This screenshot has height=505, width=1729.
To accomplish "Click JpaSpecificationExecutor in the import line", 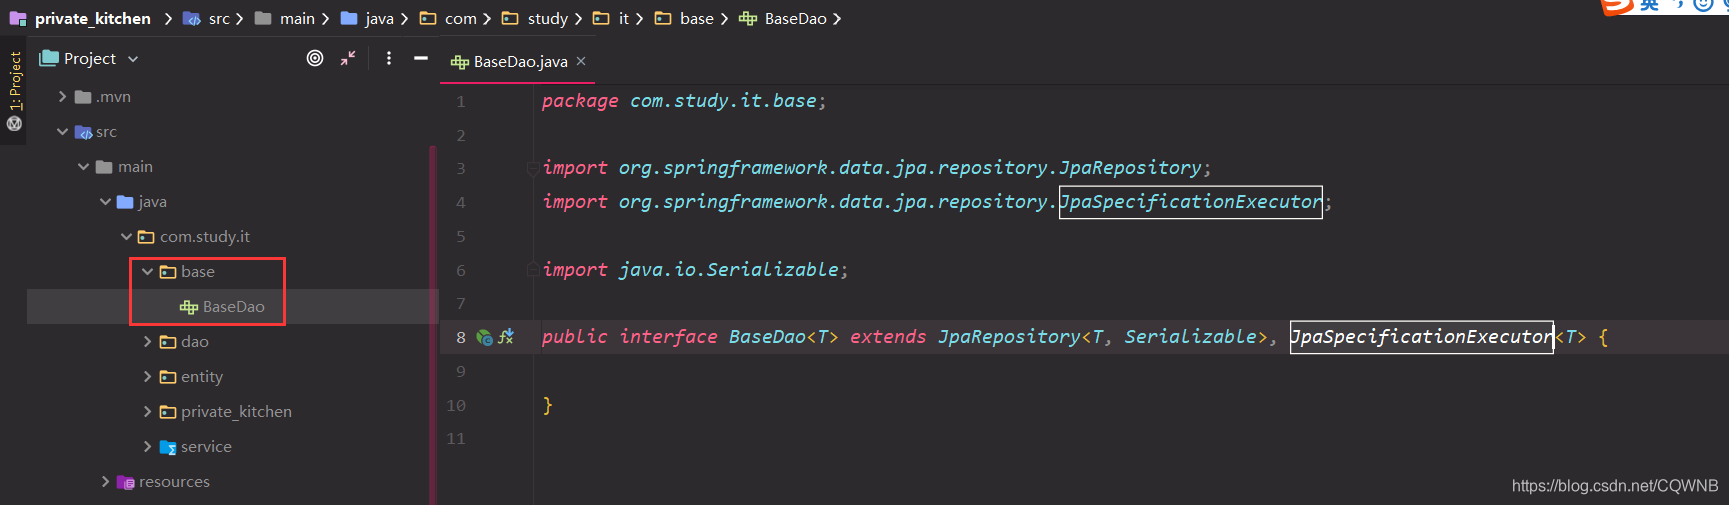I will pyautogui.click(x=1190, y=201).
